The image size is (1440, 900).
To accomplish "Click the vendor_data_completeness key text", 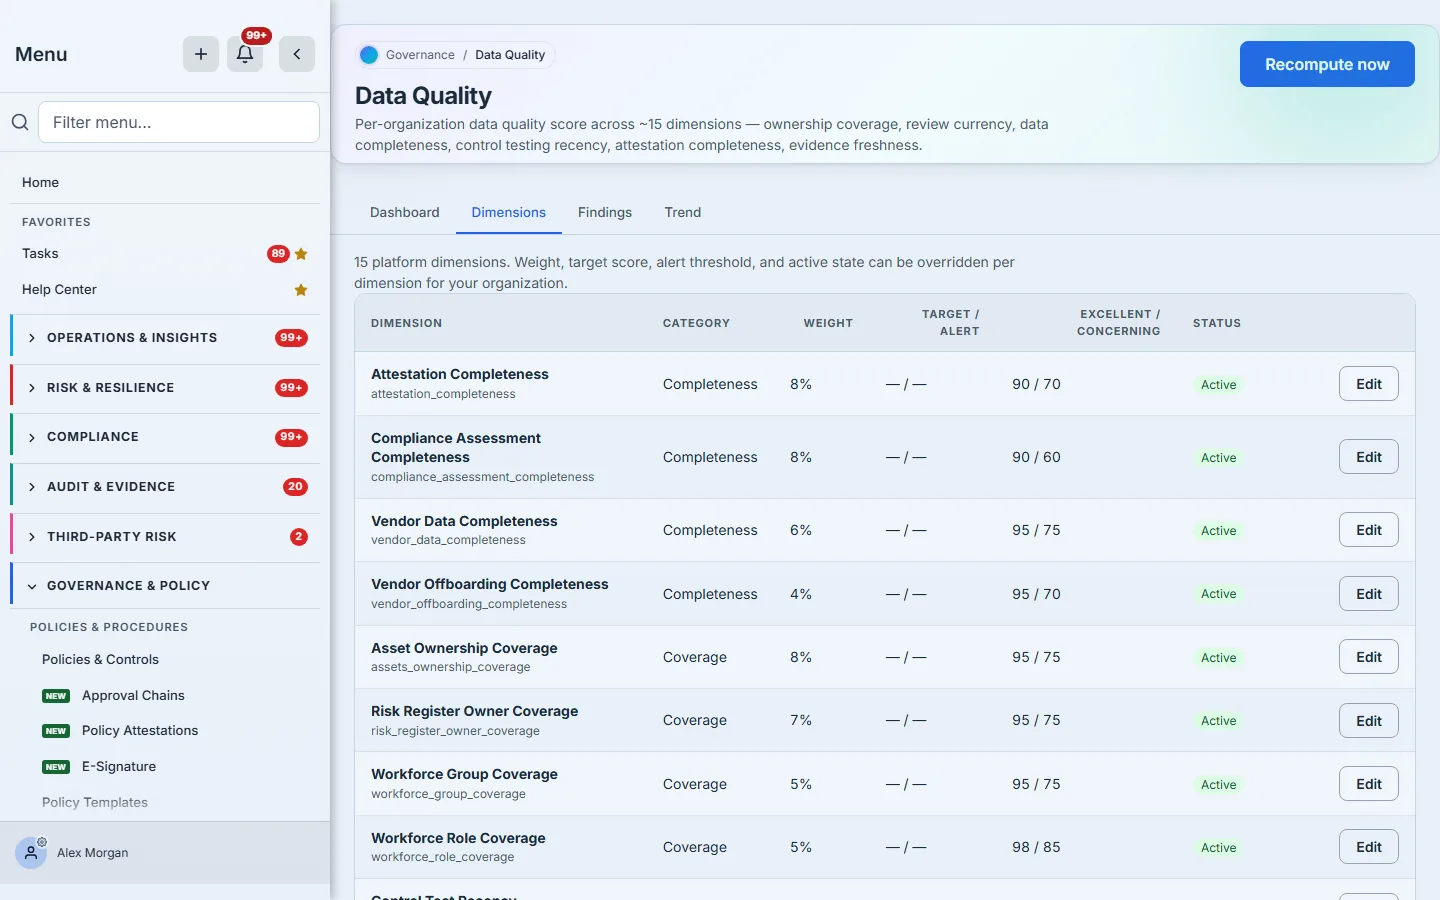I will (448, 540).
